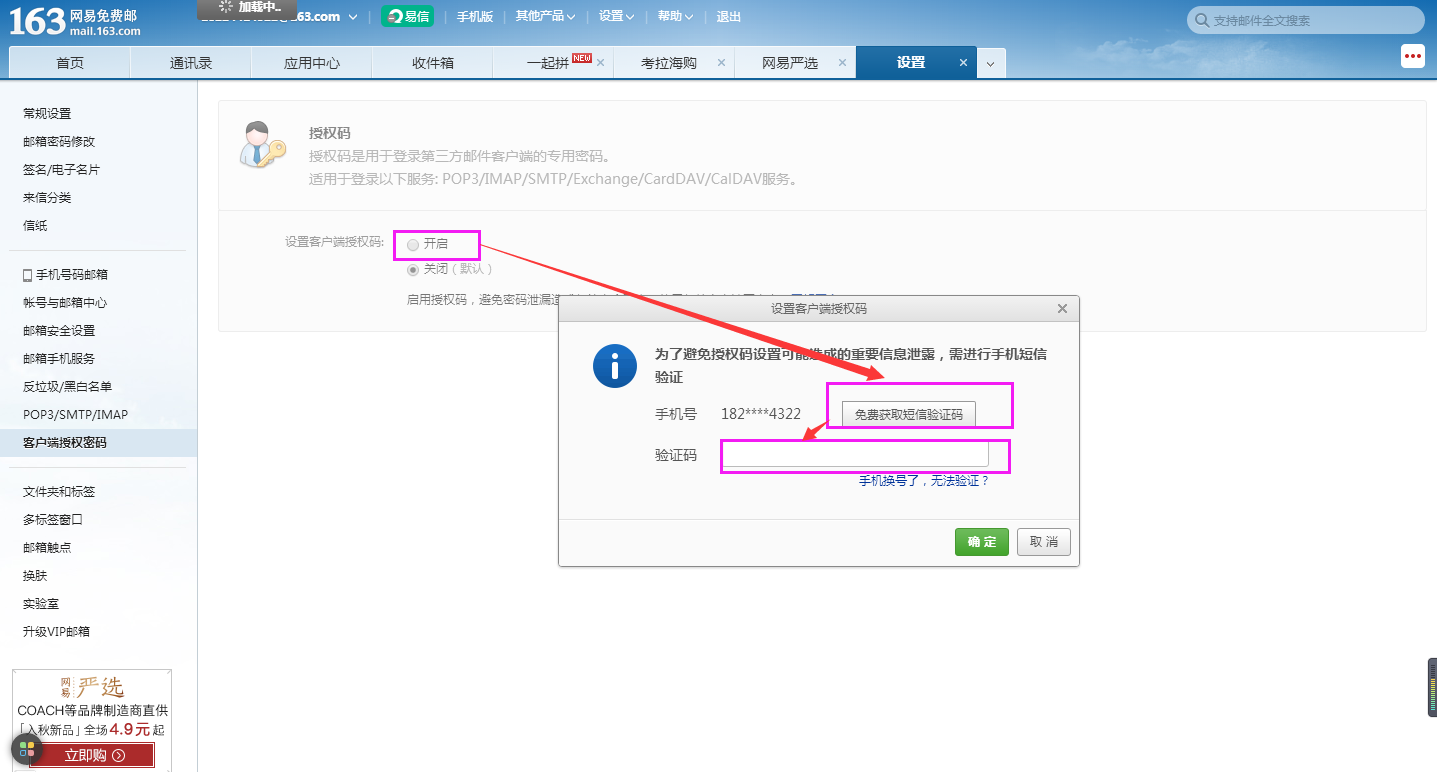
Task: Click the red three-dots more icon
Action: pyautogui.click(x=1412, y=57)
